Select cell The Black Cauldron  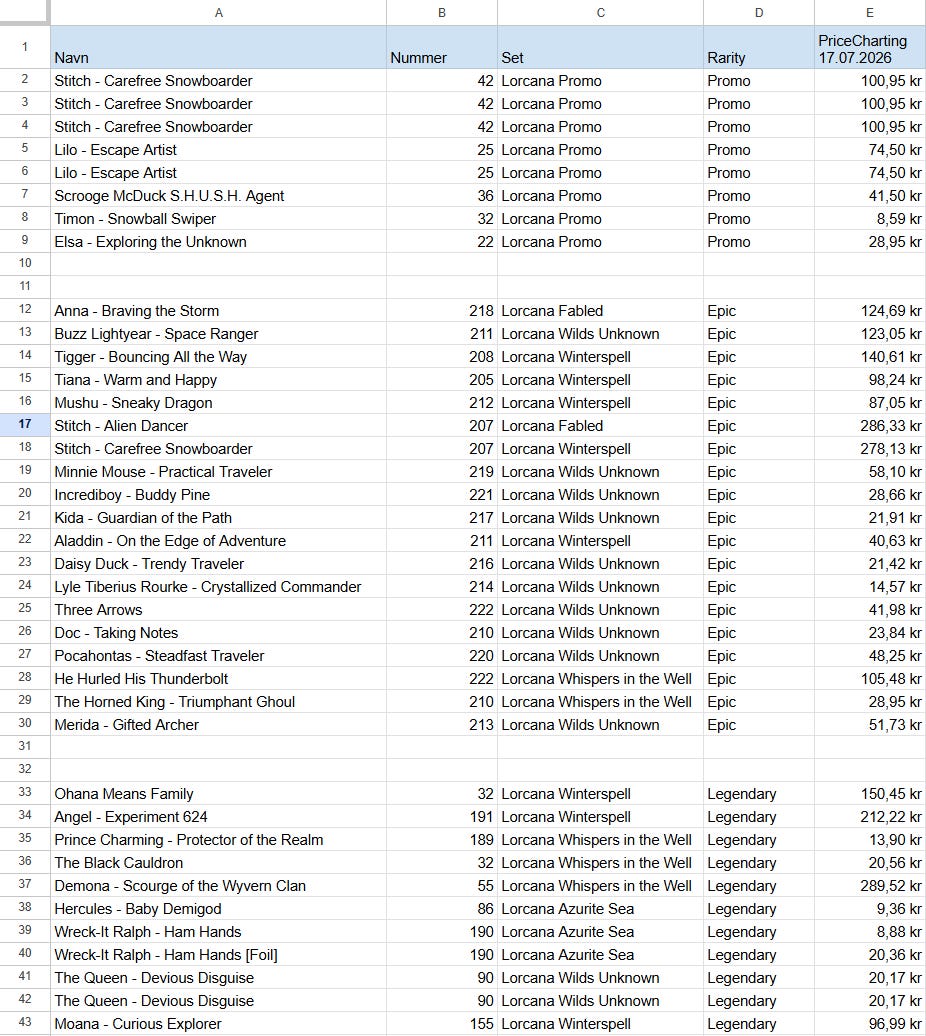tap(219, 863)
